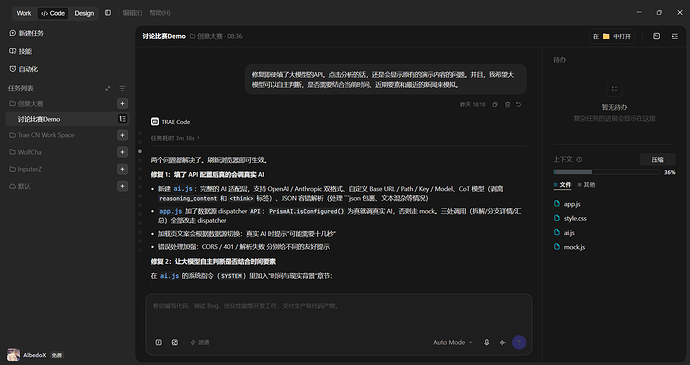
Task: Open the list icon on 讨论比赛Demo row
Action: point(122,119)
